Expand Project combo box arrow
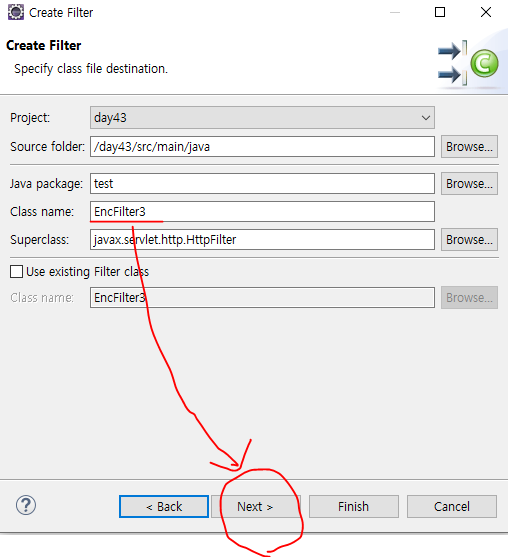The width and height of the screenshot is (508, 557). pyautogui.click(x=426, y=118)
